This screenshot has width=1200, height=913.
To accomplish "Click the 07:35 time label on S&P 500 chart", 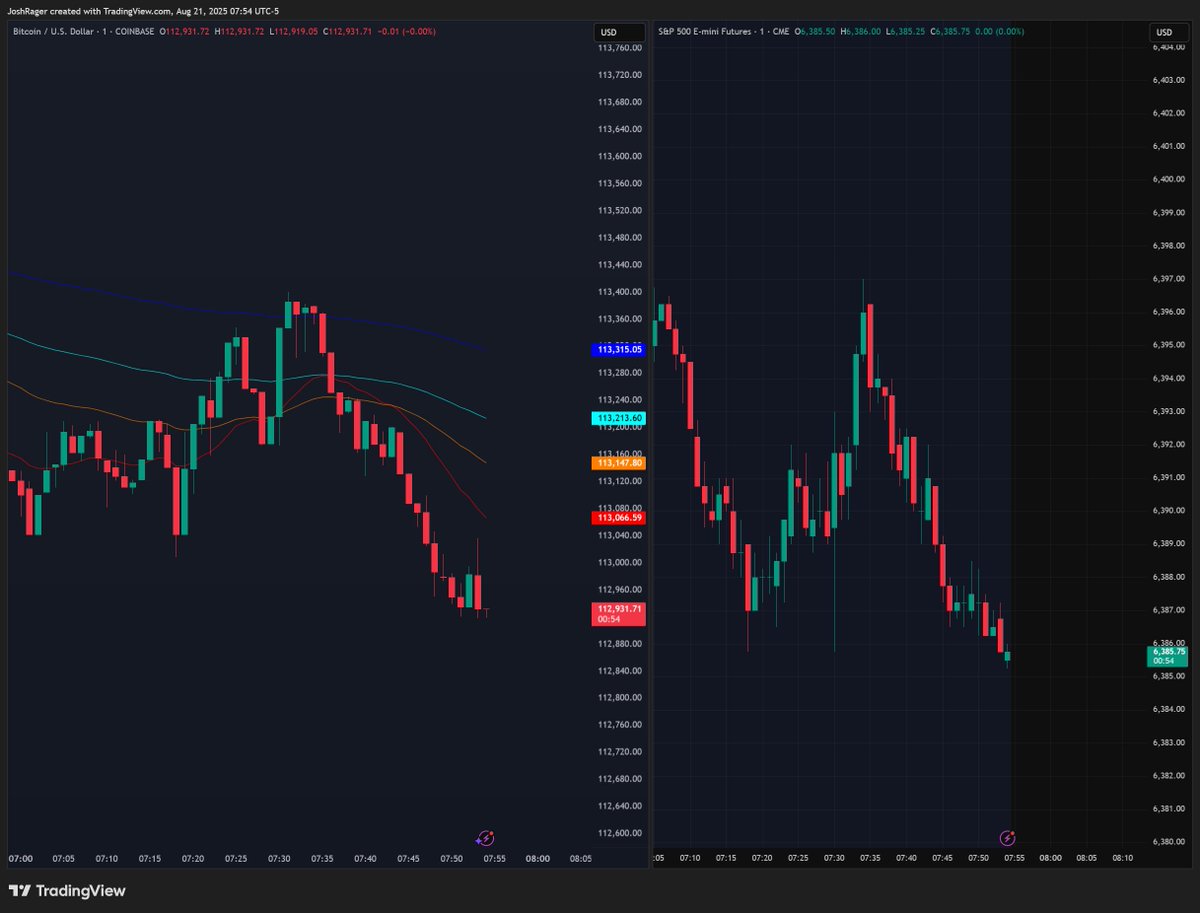I will (870, 858).
